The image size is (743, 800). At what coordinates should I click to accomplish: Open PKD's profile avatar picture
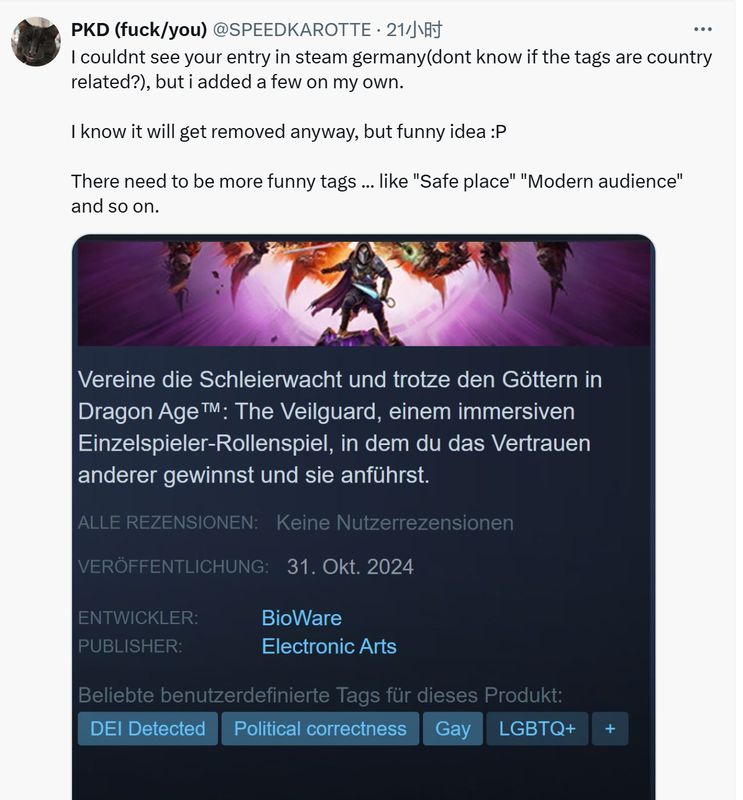pos(36,42)
